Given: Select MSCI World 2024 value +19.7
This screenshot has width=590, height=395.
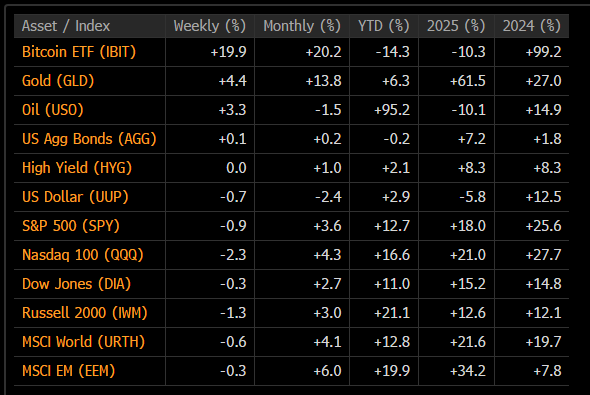Looking at the screenshot, I should coord(543,342).
